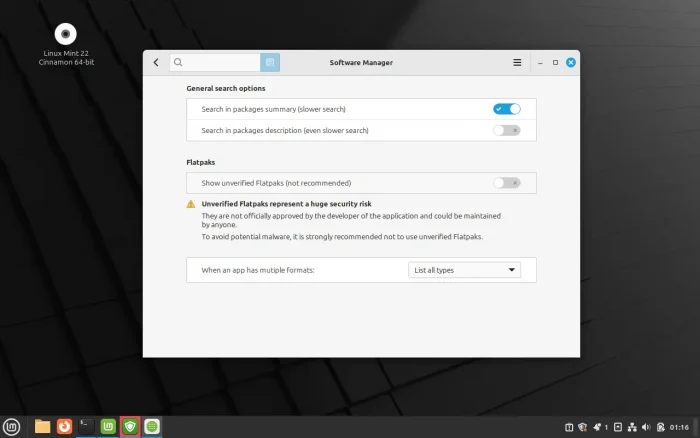Disable search in packages summary
The image size is (700, 438).
point(506,108)
